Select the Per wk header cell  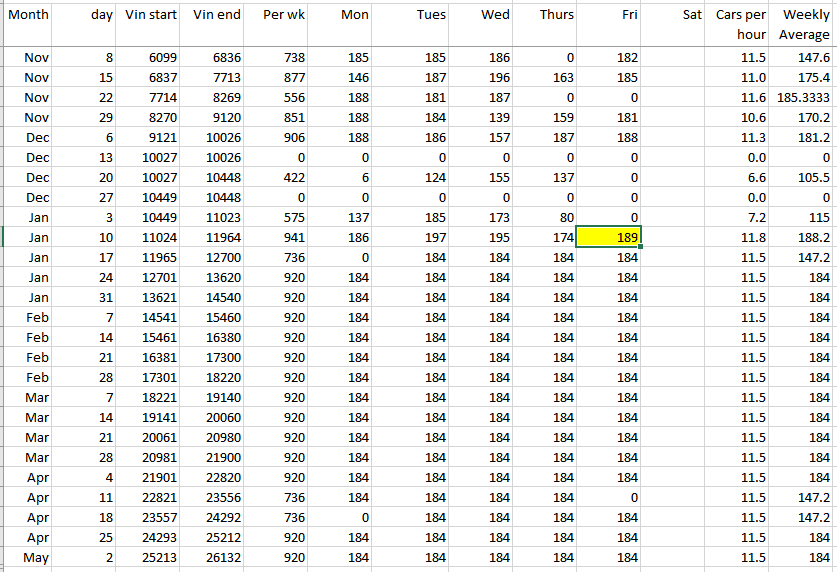[279, 24]
